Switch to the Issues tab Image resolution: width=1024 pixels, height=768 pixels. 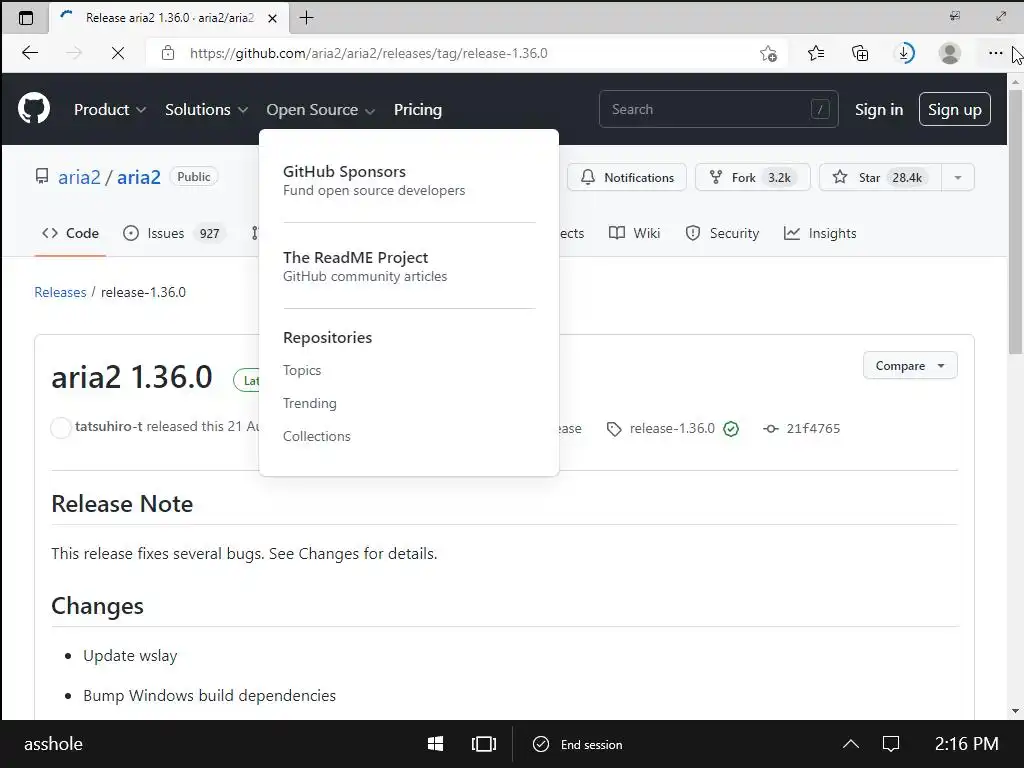point(174,233)
